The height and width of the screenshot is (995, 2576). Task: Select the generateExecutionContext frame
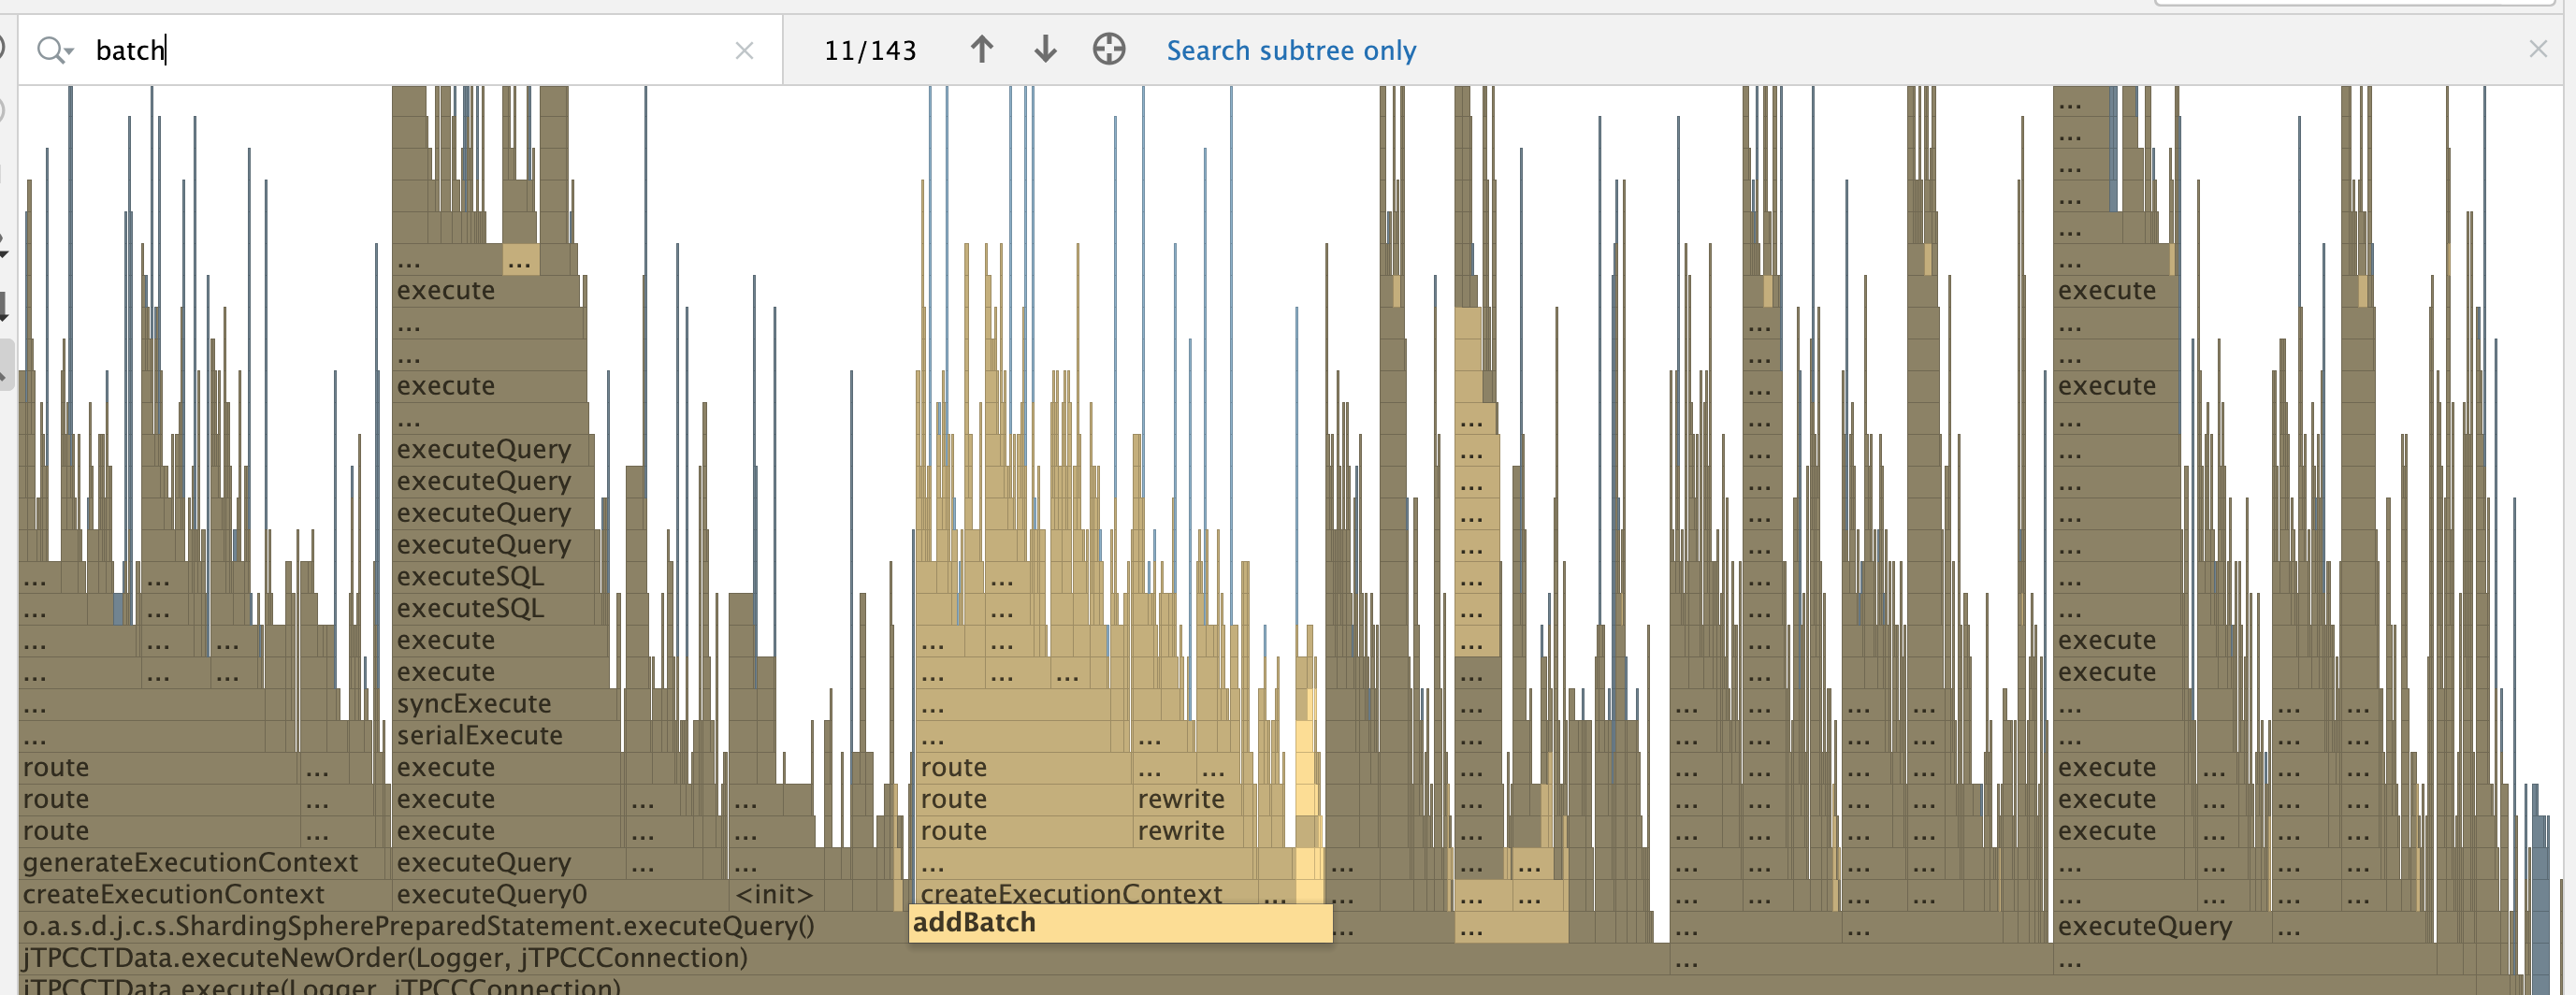point(190,861)
